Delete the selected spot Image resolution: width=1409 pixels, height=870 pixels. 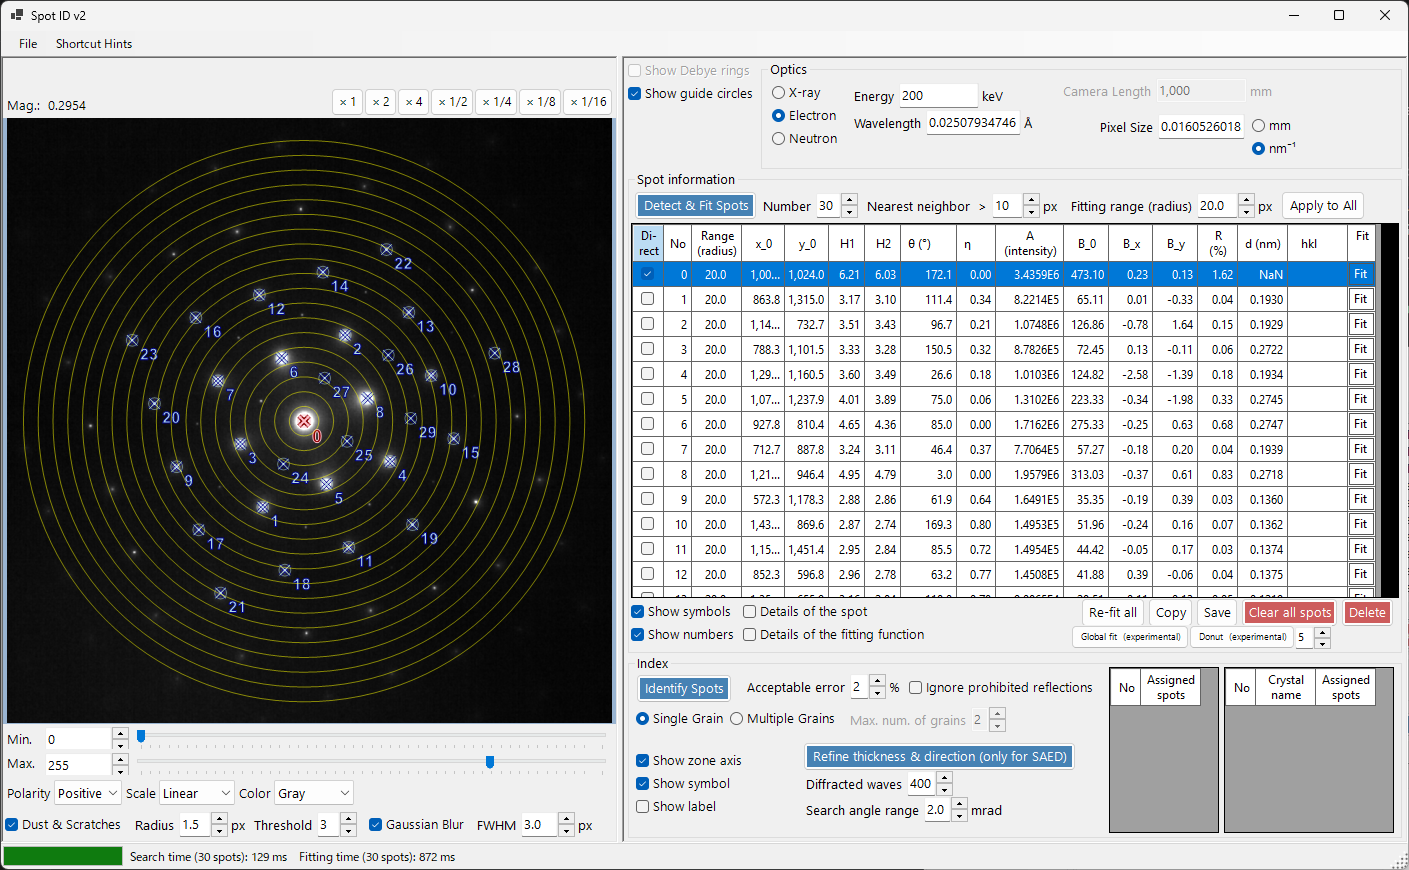(1367, 613)
